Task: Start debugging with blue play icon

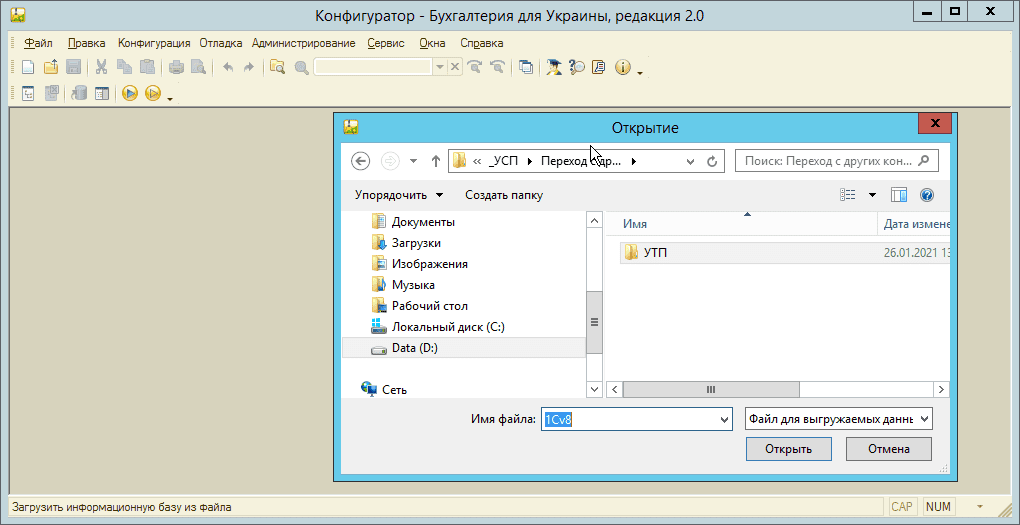Action: pos(129,94)
